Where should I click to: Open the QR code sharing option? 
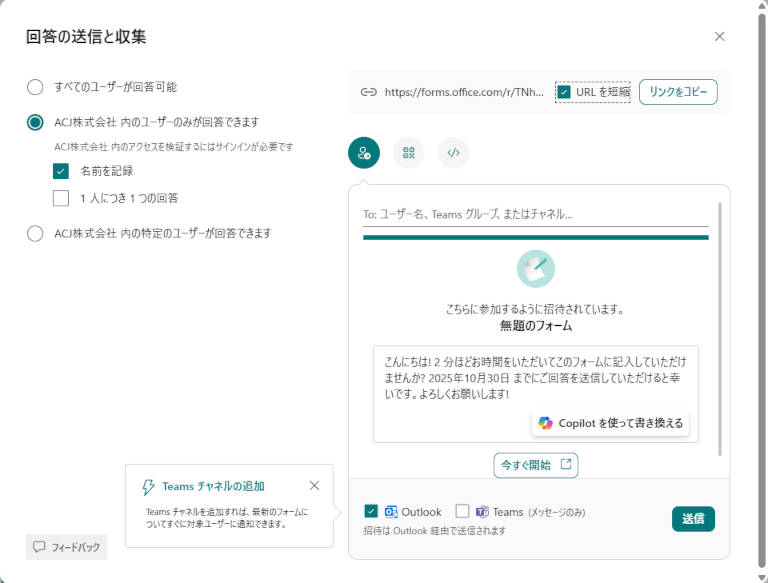click(x=408, y=153)
